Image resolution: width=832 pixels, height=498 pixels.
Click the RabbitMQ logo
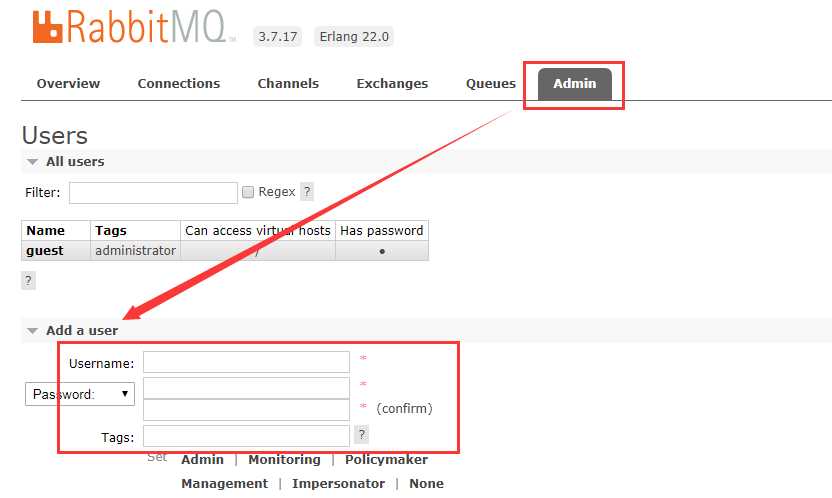point(133,27)
